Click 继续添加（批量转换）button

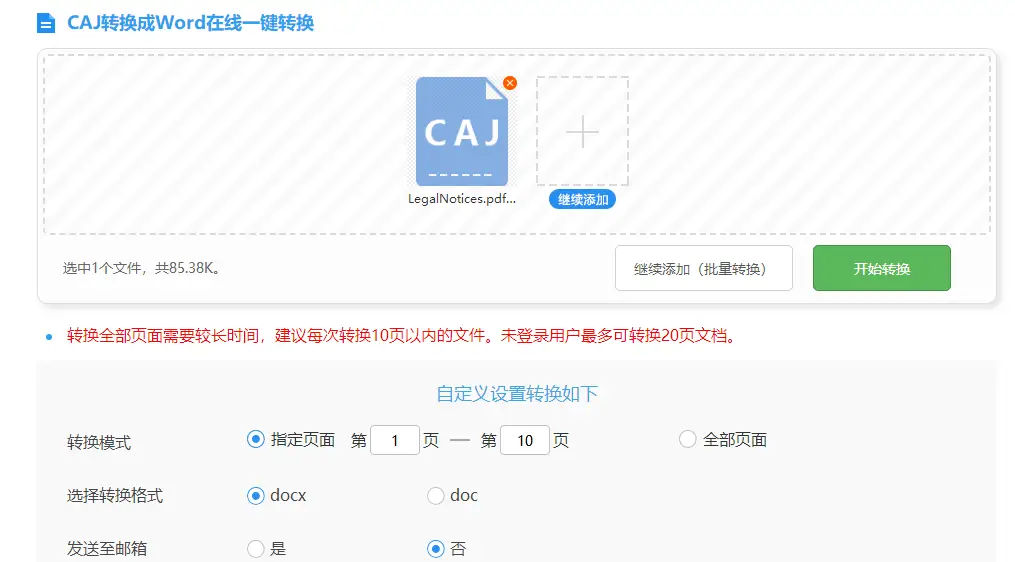pyautogui.click(x=704, y=268)
